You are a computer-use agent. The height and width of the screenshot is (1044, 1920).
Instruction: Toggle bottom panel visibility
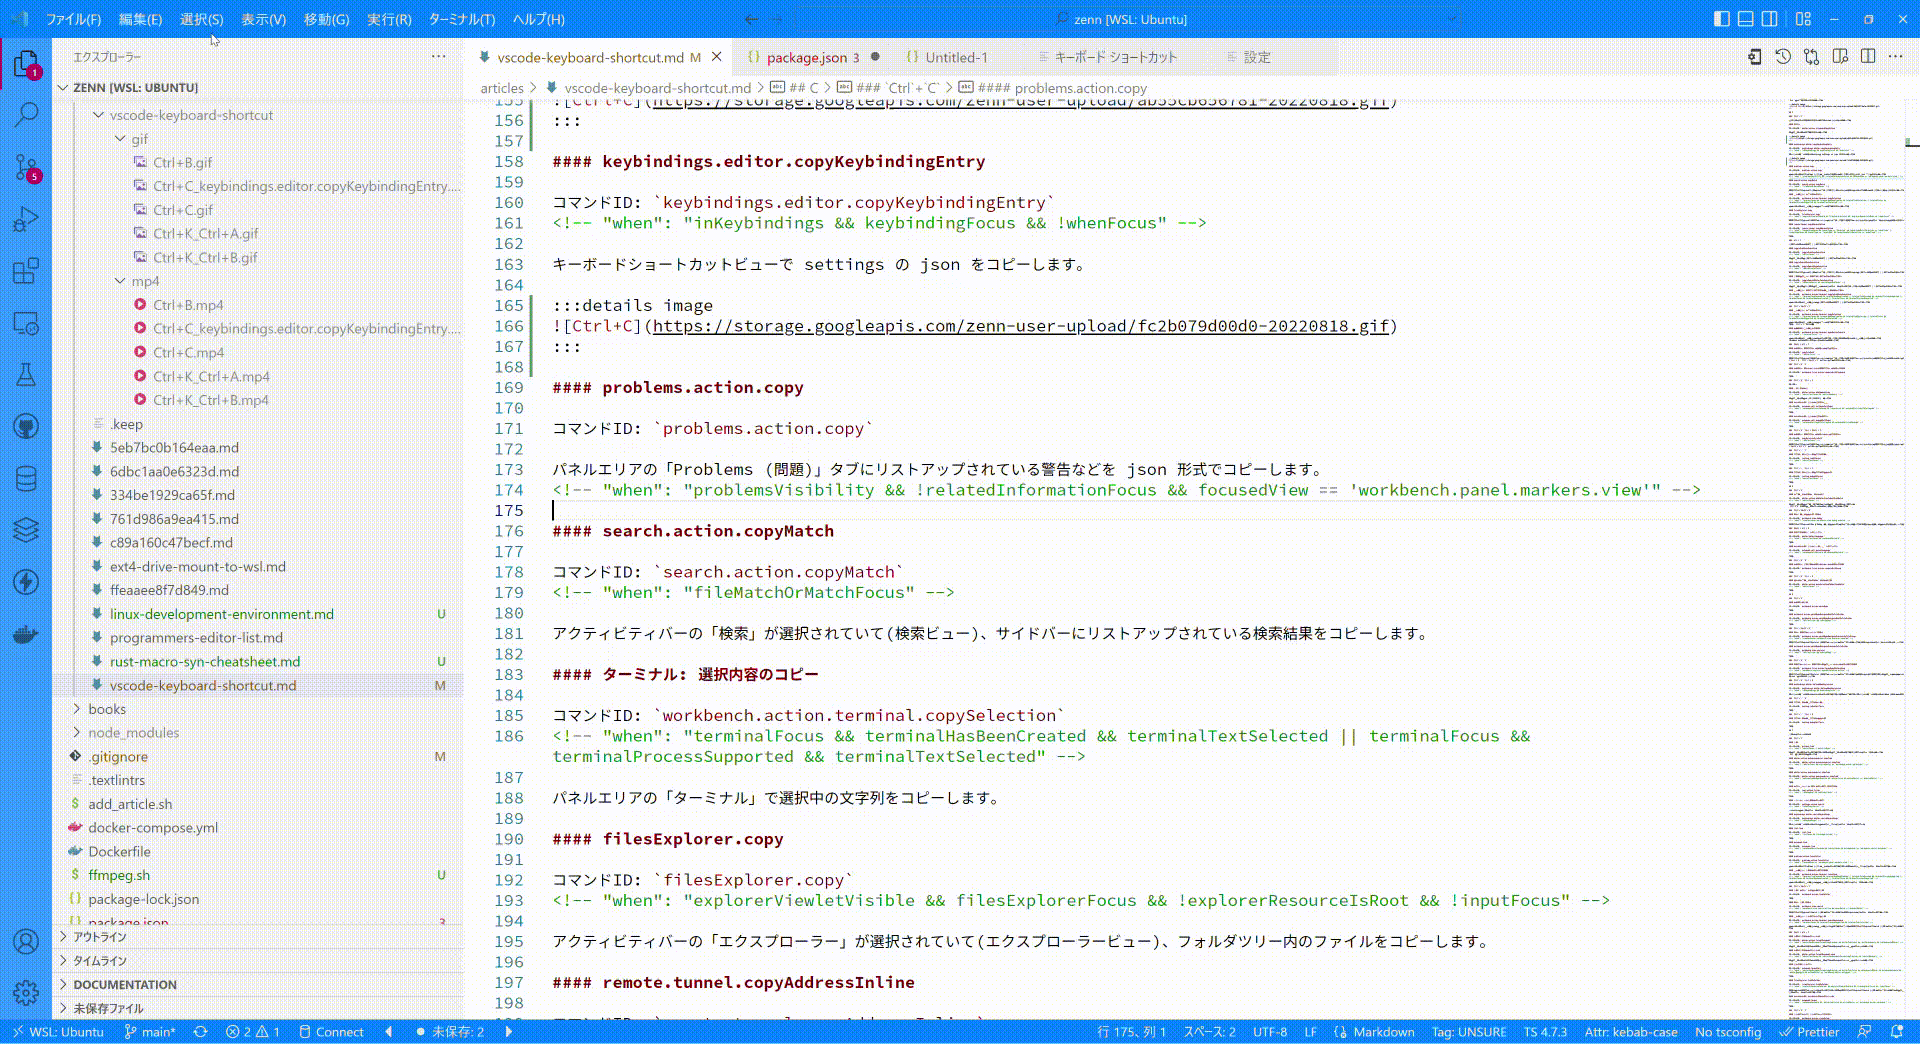[1745, 19]
